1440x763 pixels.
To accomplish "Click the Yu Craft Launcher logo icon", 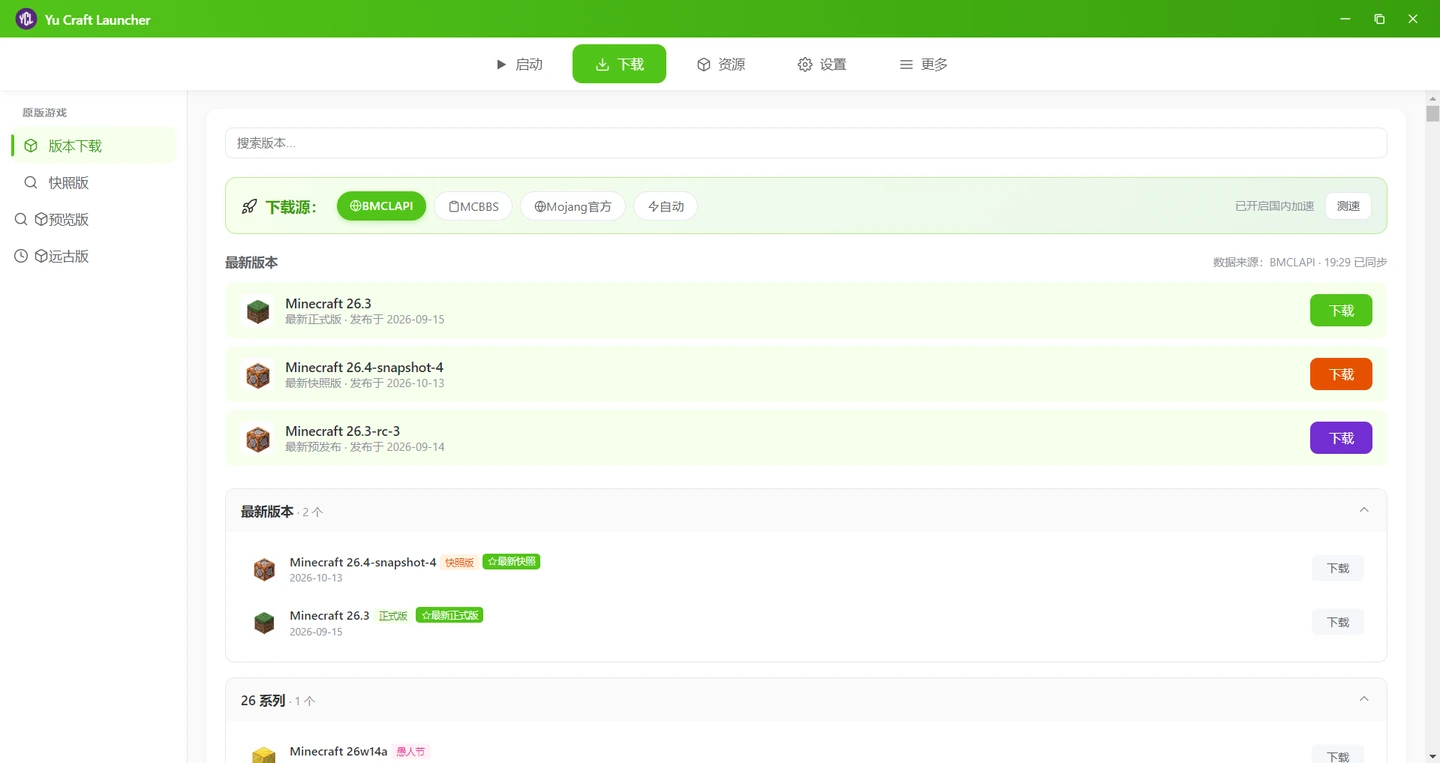I will click(x=26, y=19).
